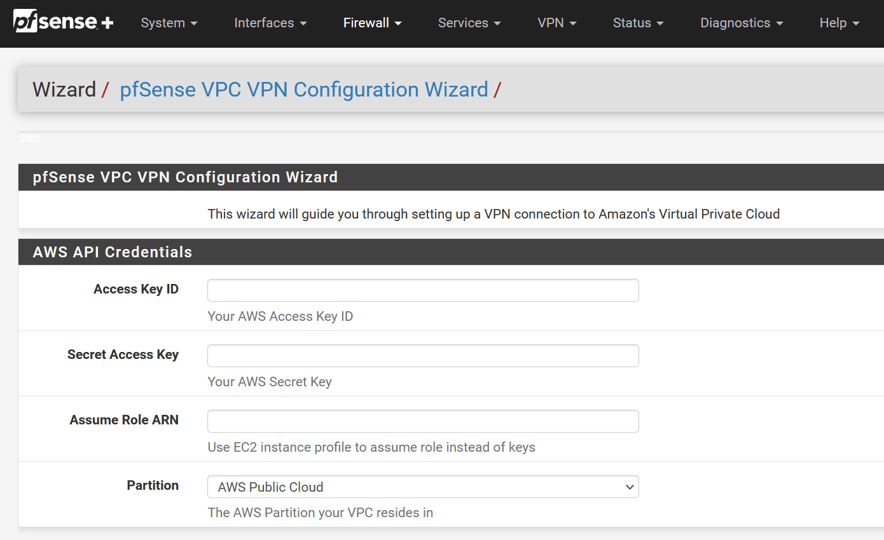Click the Access Key ID label

(136, 289)
